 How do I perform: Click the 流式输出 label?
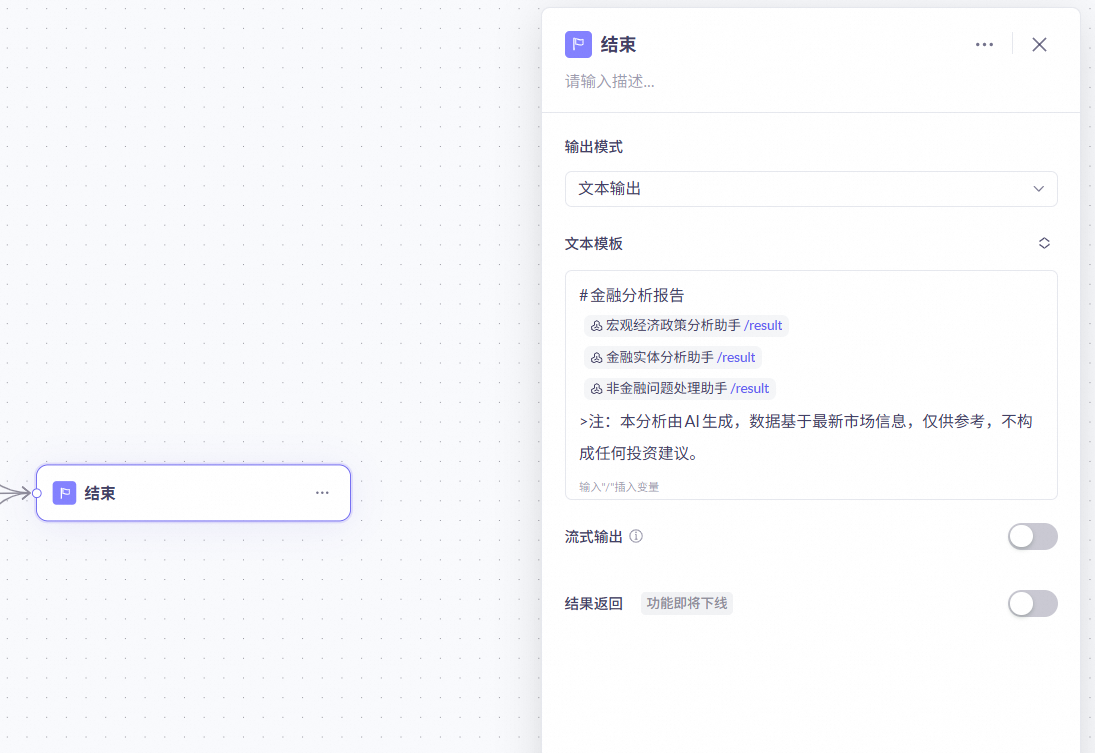point(594,536)
